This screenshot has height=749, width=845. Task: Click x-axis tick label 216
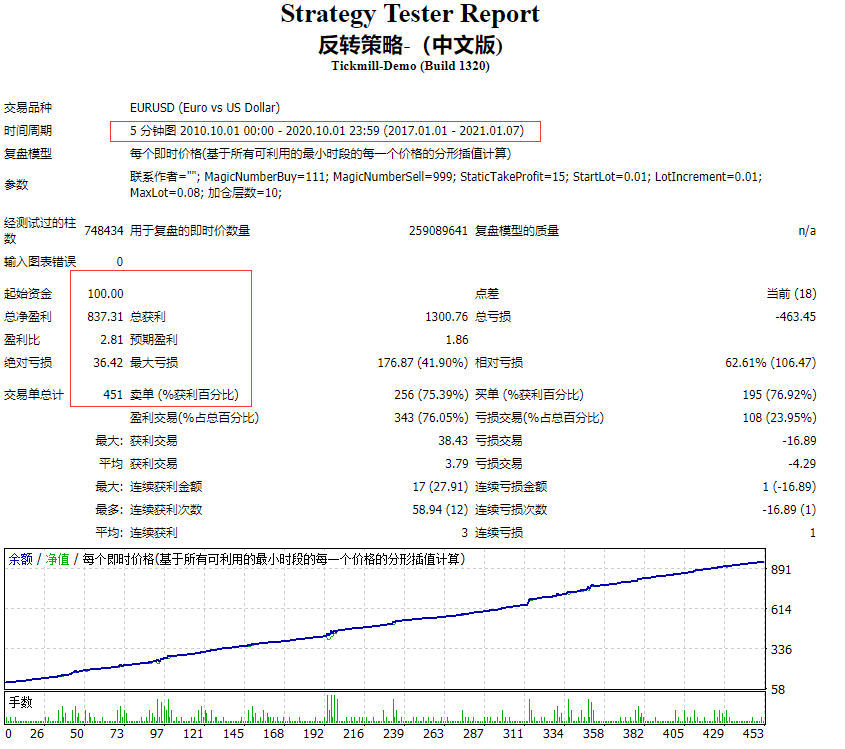(353, 734)
